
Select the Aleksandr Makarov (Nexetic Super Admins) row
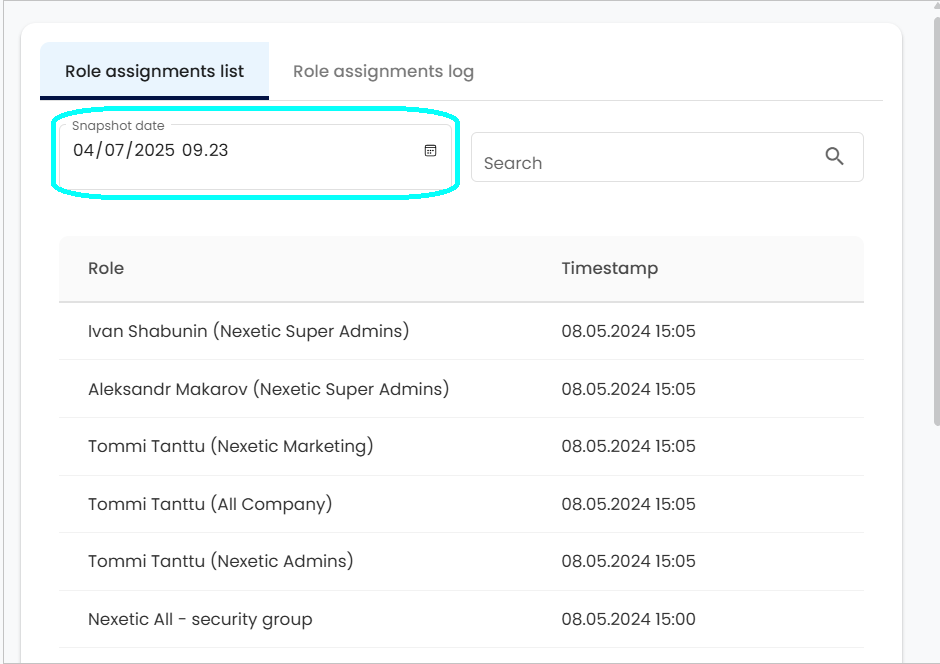[x=462, y=389]
